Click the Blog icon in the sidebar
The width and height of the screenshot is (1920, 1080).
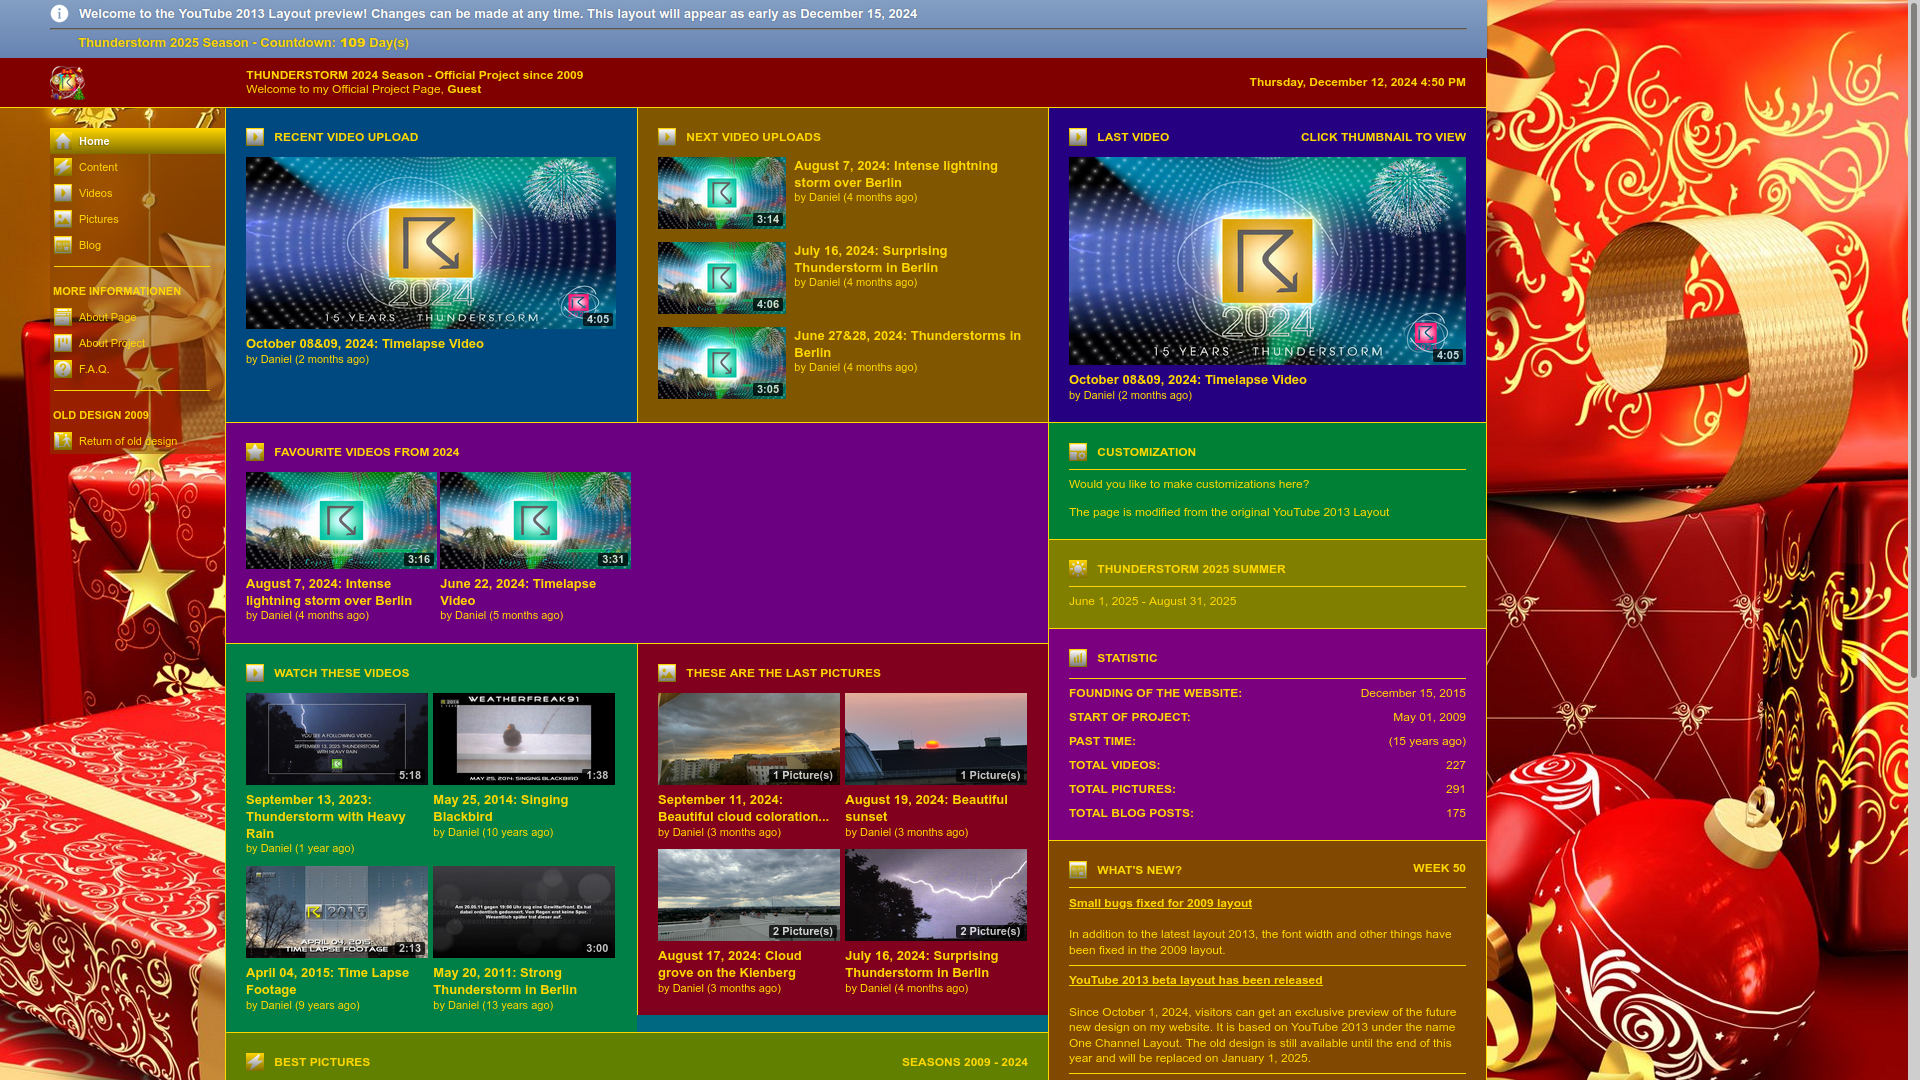coord(63,245)
